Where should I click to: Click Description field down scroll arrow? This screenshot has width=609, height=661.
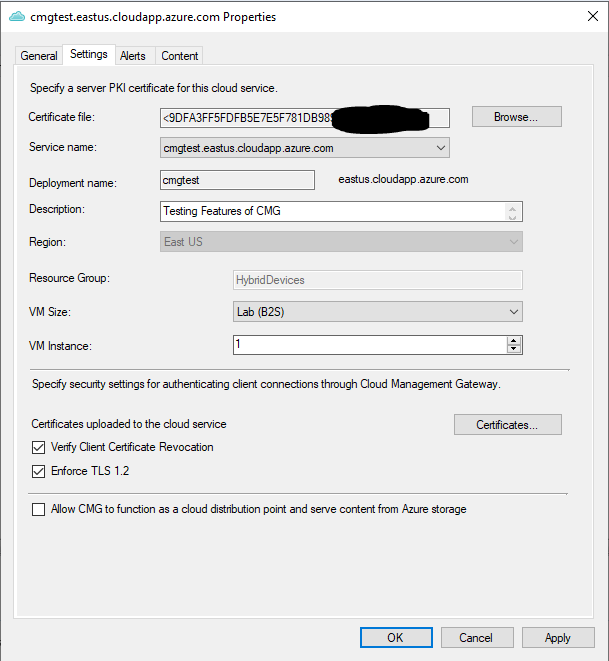[512, 217]
